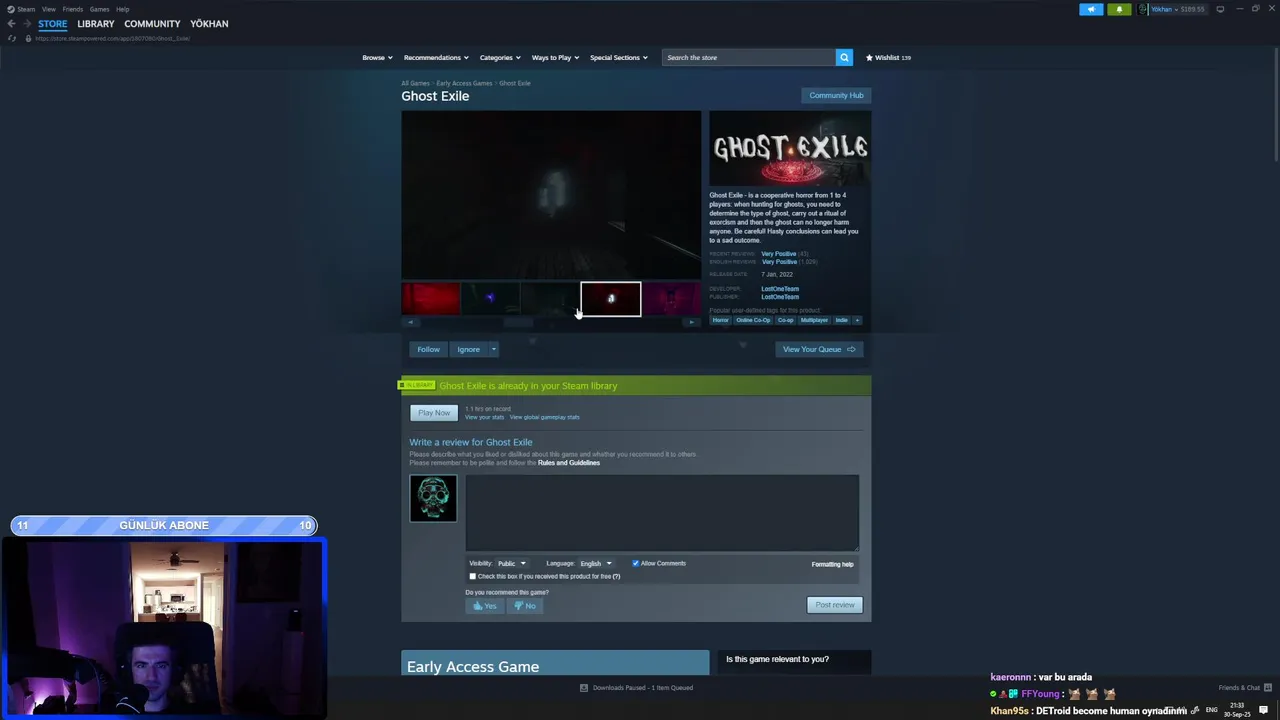Screen dimensions: 1280x720
Task: Click the Horror tag
Action: pos(720,320)
